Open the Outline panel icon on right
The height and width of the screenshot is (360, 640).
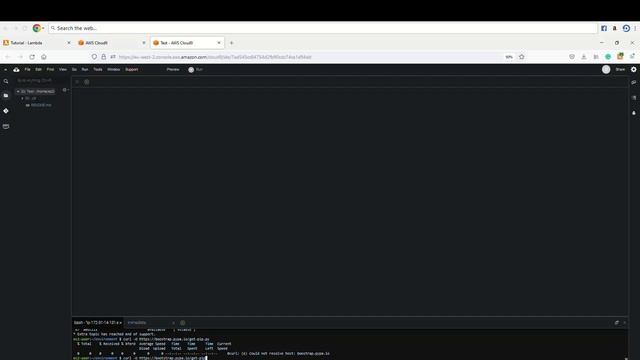[633, 98]
